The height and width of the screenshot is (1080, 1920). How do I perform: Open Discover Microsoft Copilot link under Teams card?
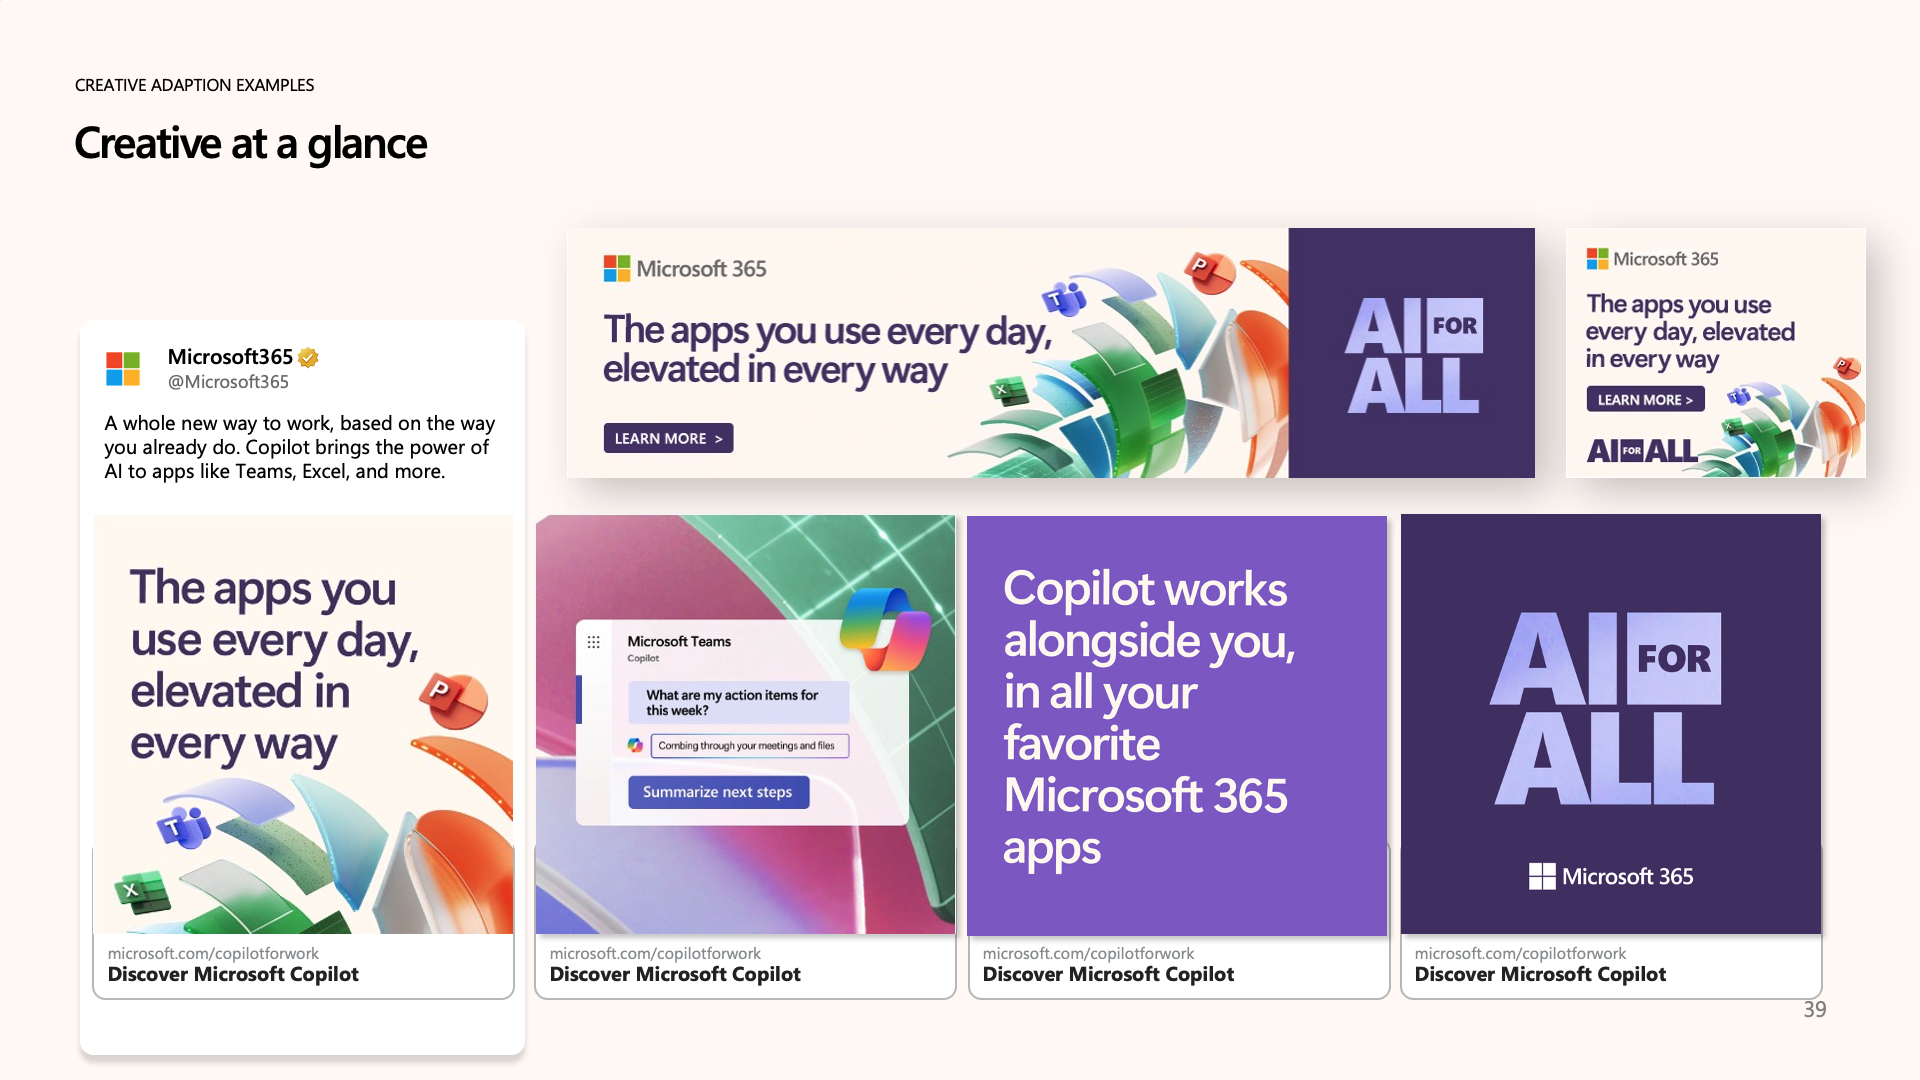pyautogui.click(x=675, y=974)
